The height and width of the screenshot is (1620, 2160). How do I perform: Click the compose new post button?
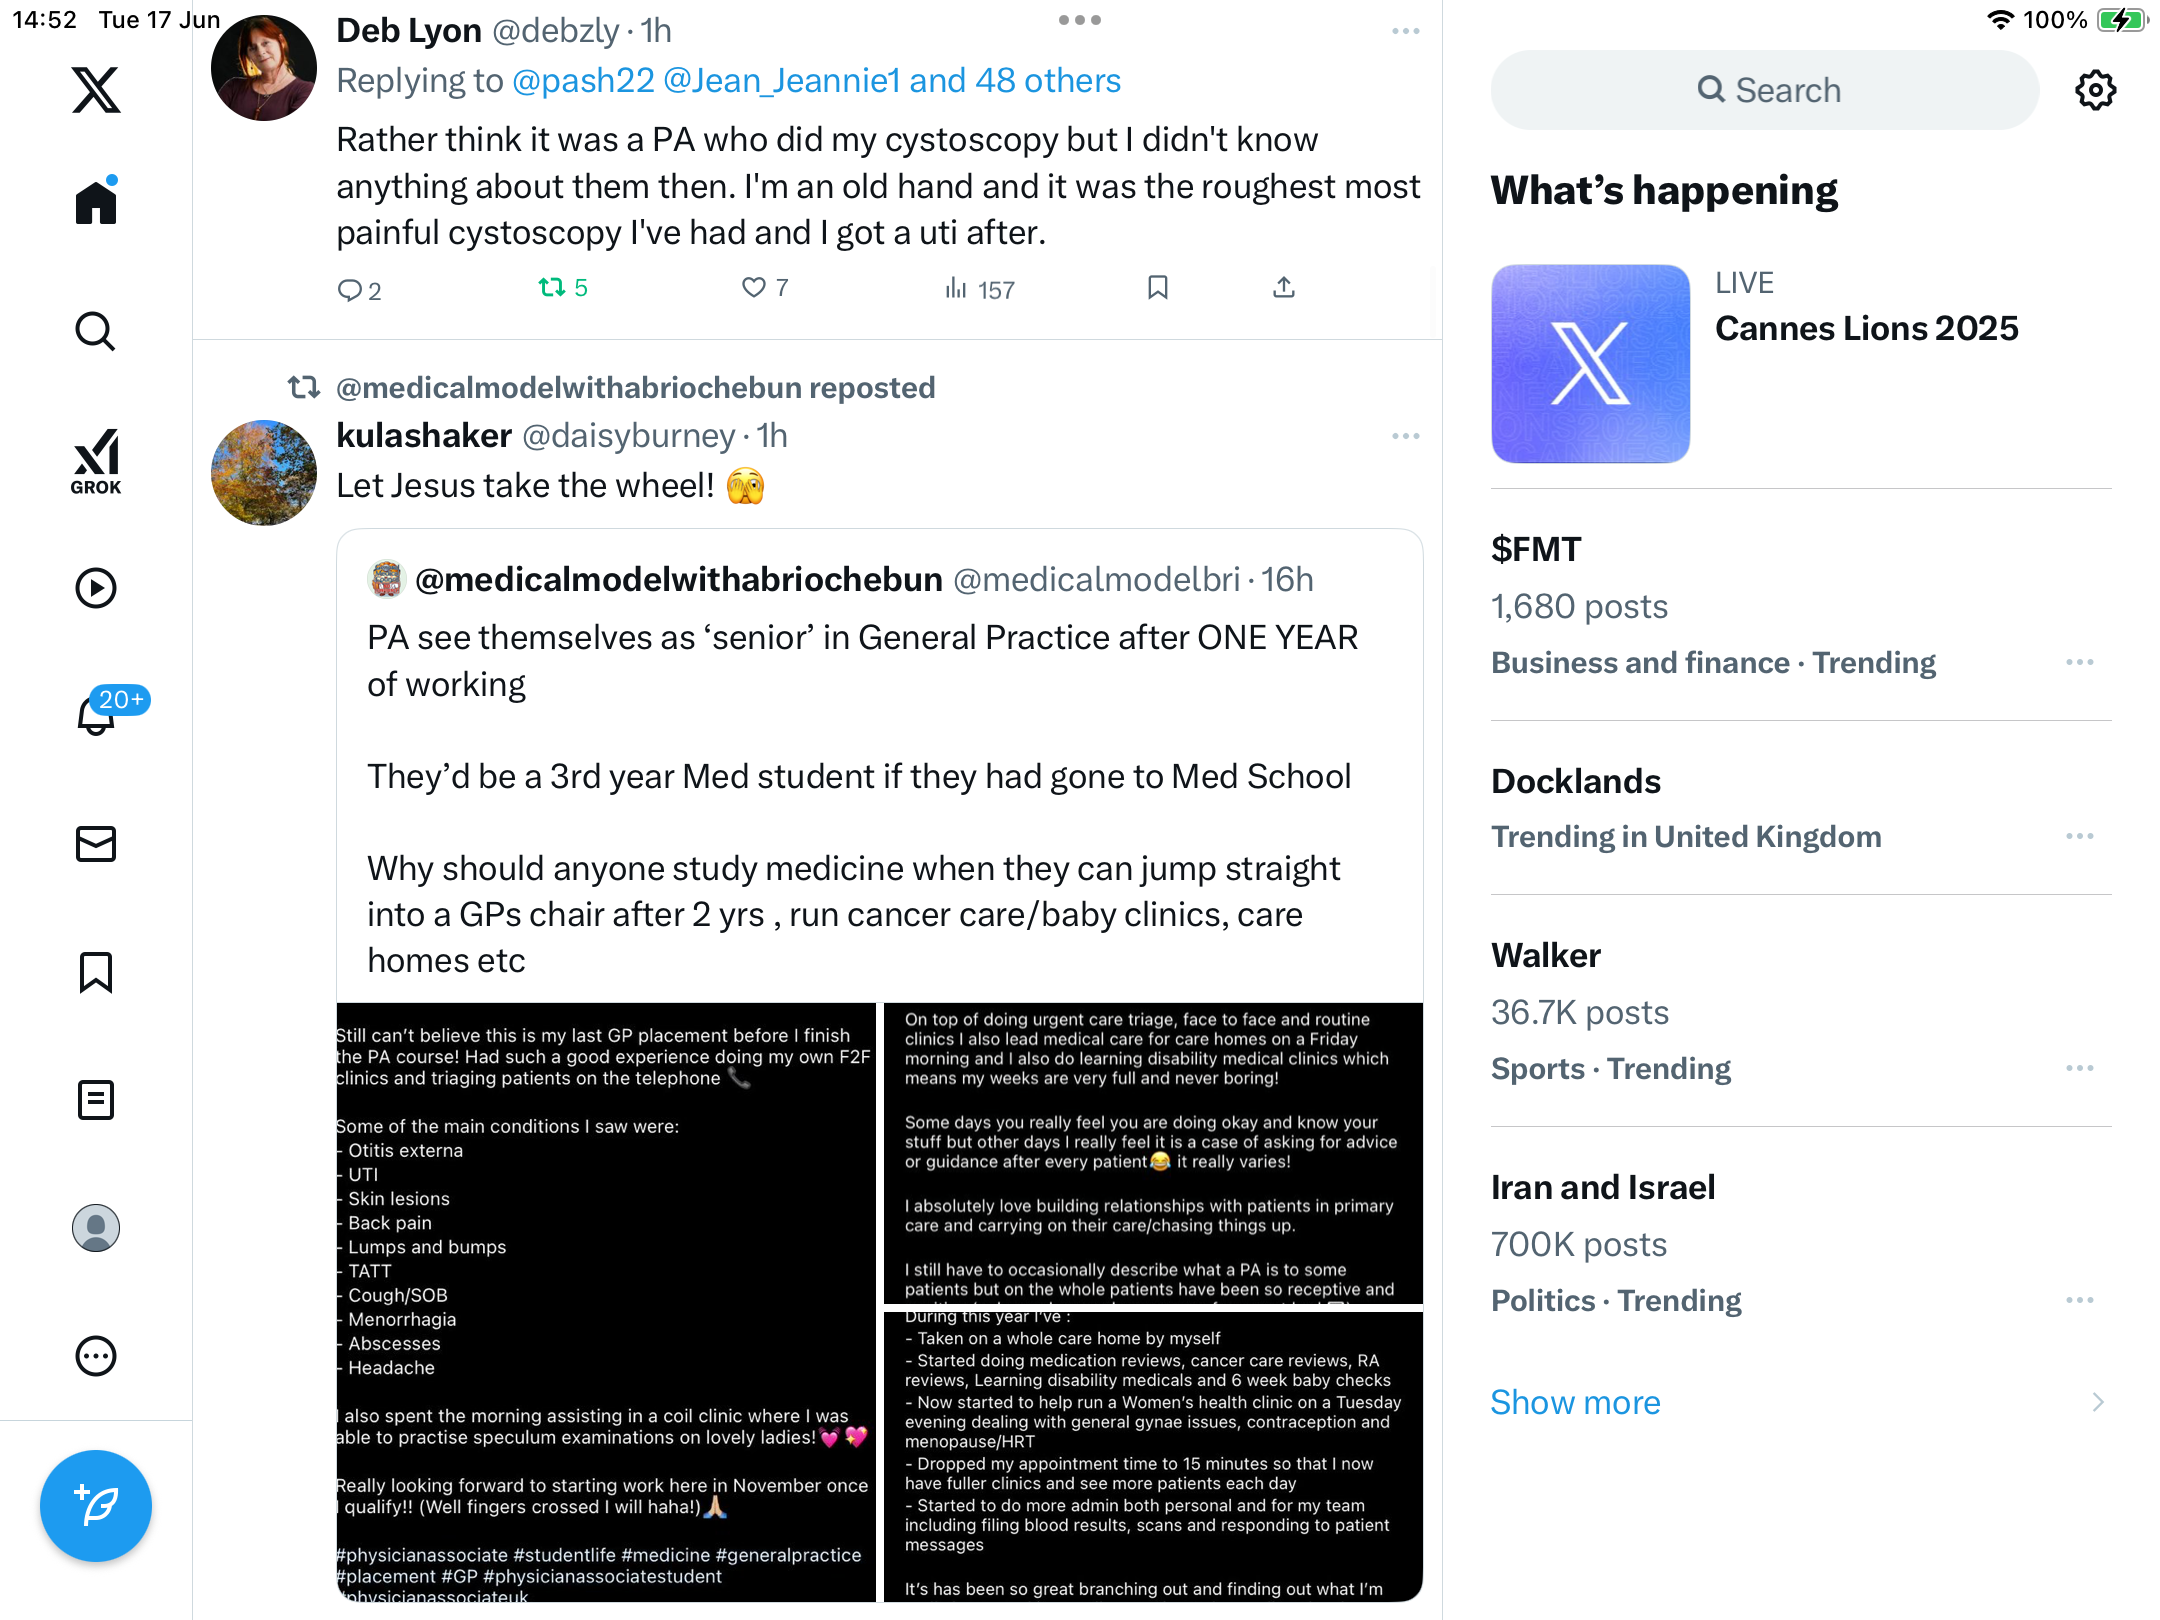96,1506
